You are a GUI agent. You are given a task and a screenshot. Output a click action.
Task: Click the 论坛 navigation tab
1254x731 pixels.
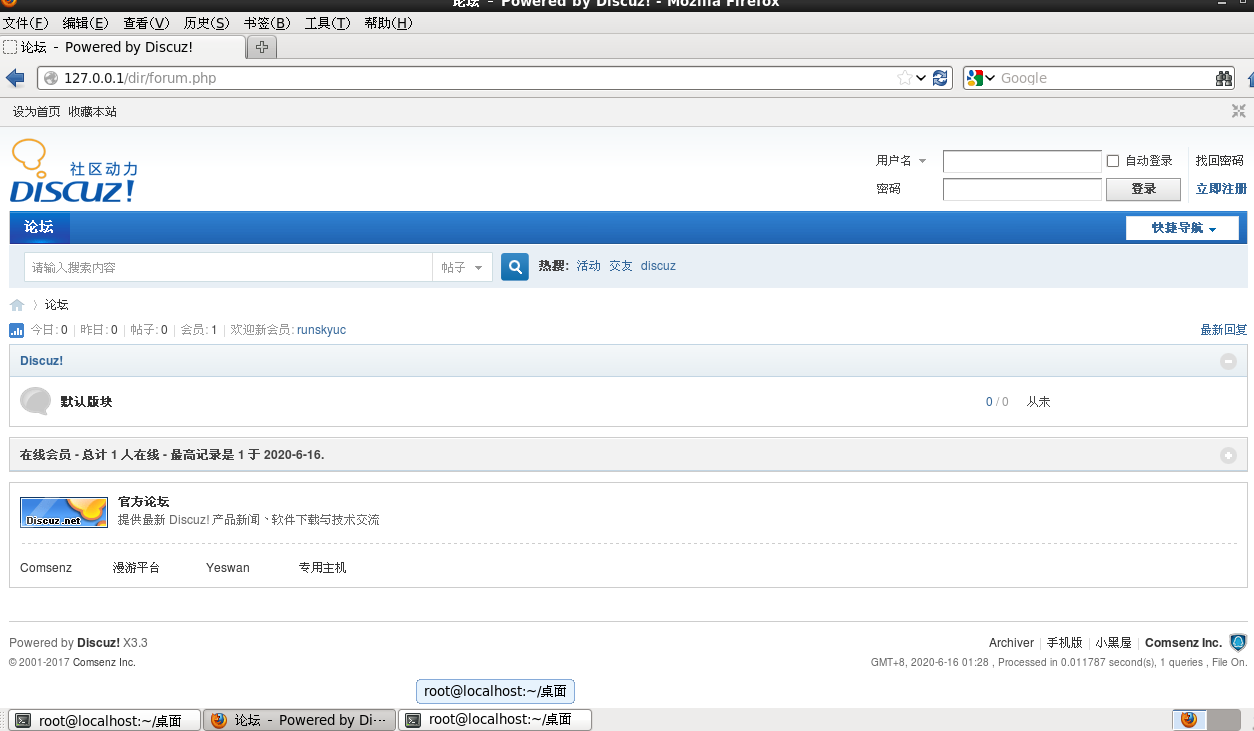pos(39,227)
